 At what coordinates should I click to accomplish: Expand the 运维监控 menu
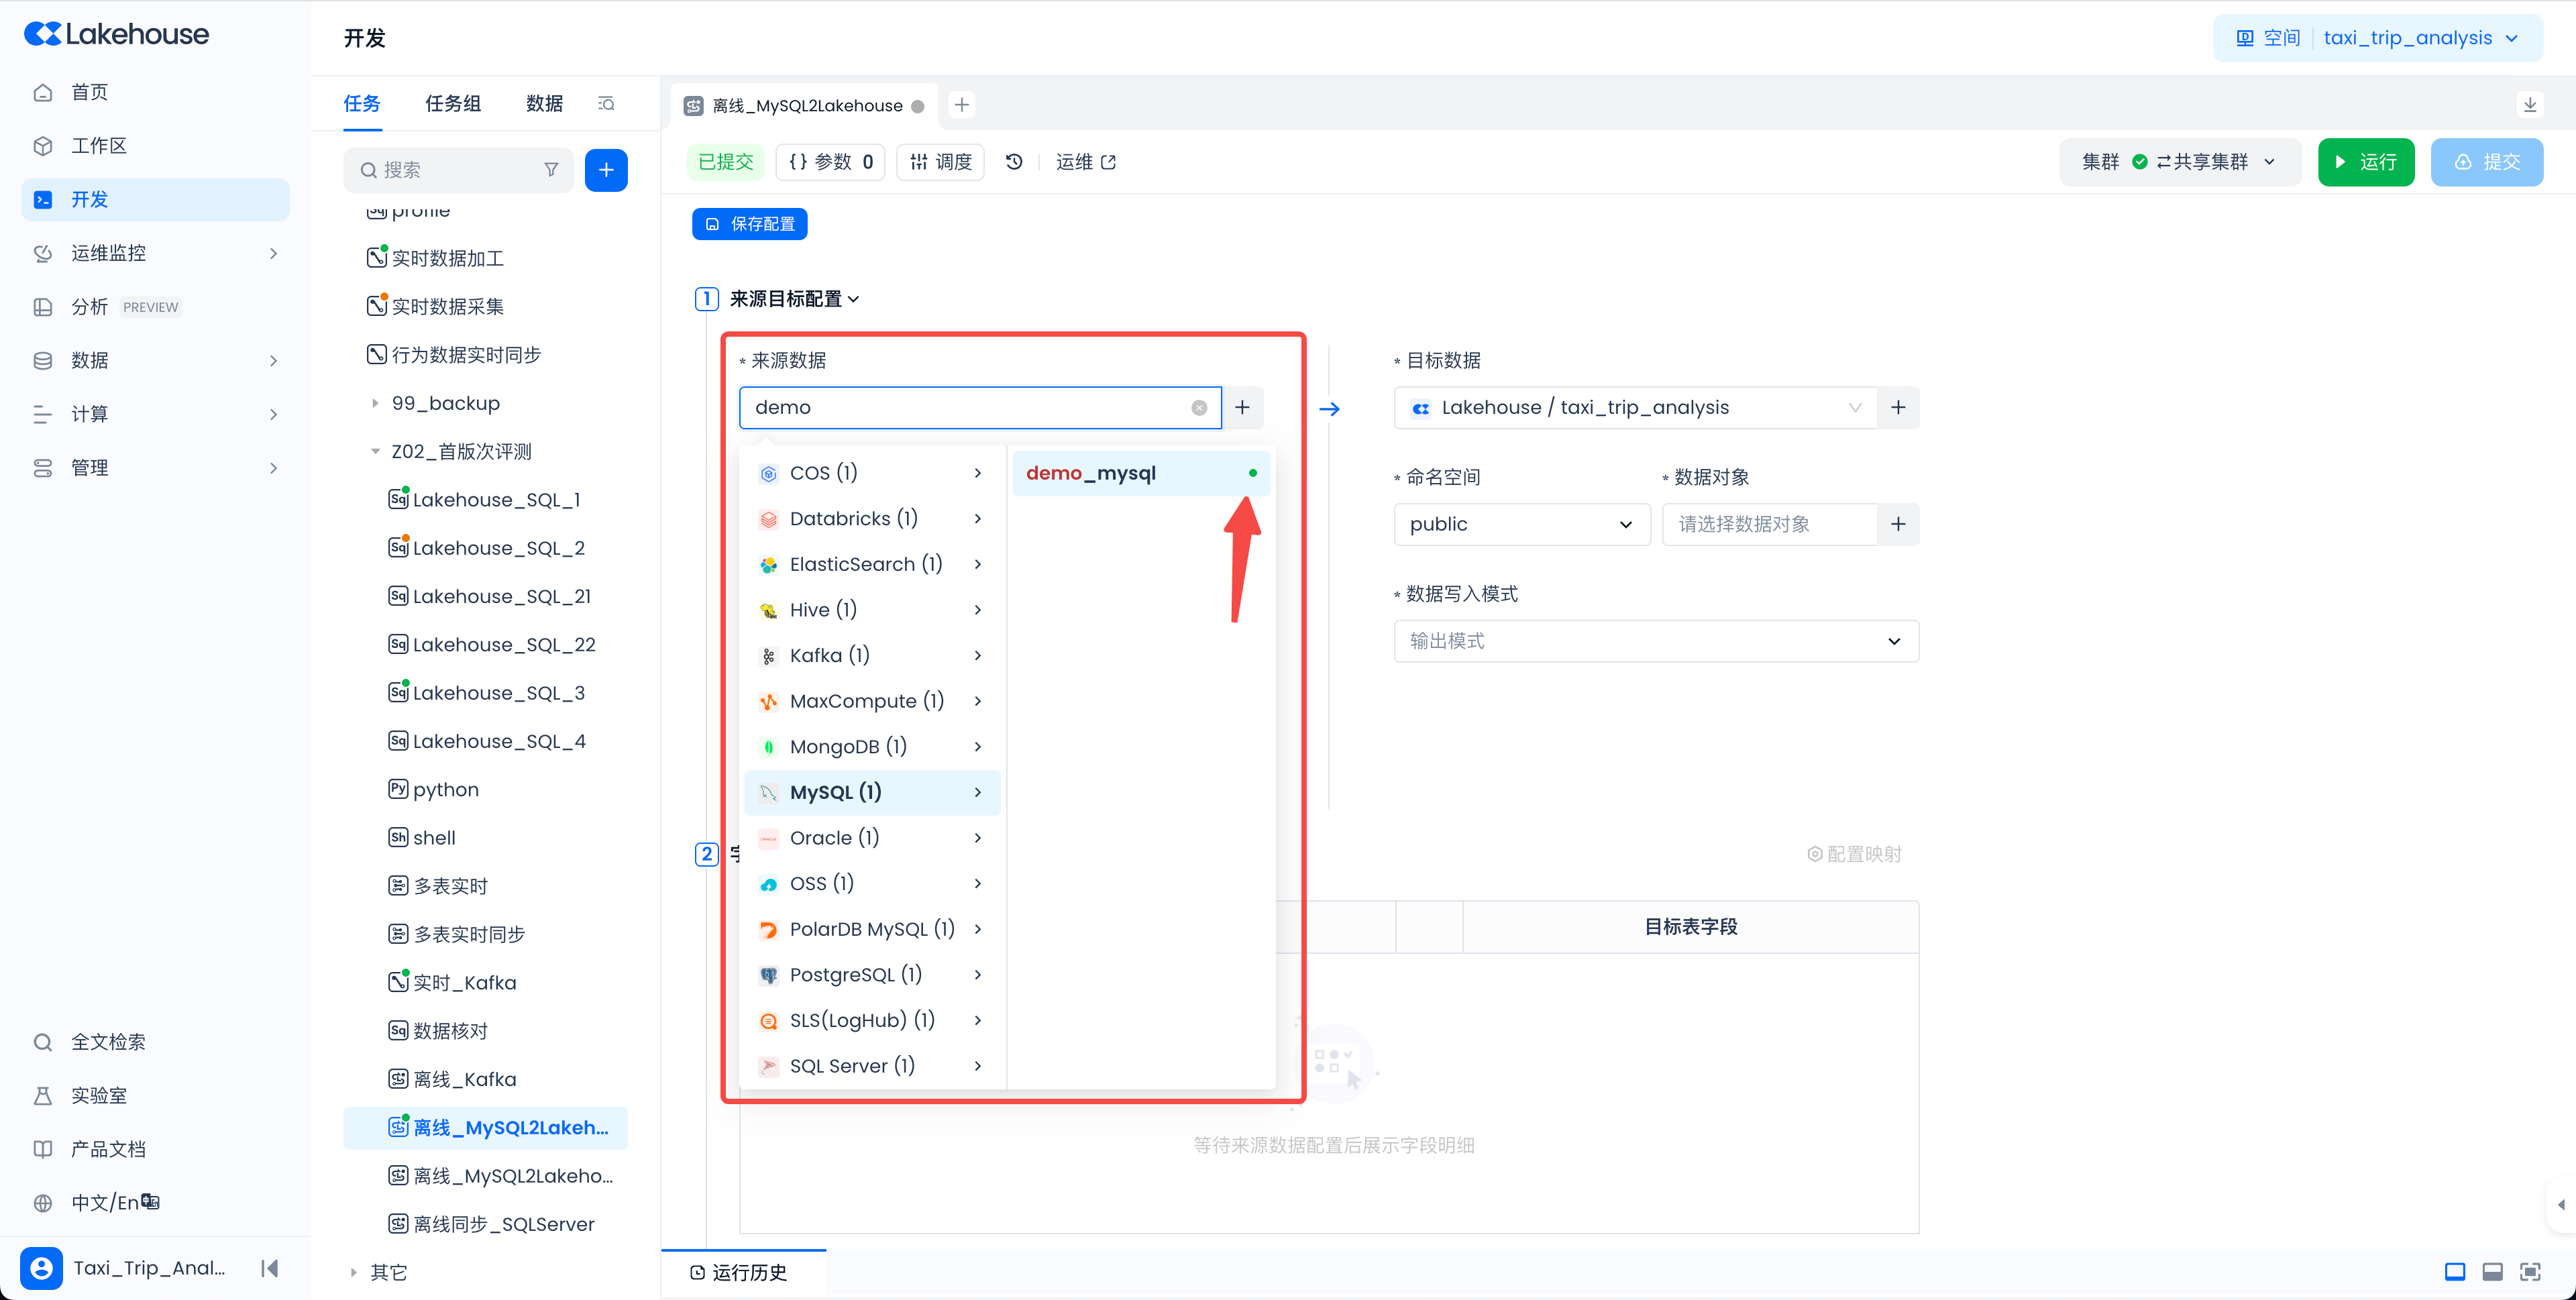(x=155, y=254)
